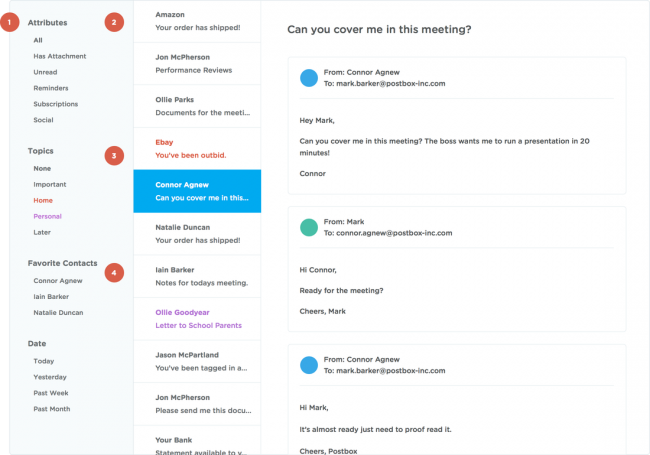
Task: Click the red number 2 annotation marker
Action: tap(114, 22)
